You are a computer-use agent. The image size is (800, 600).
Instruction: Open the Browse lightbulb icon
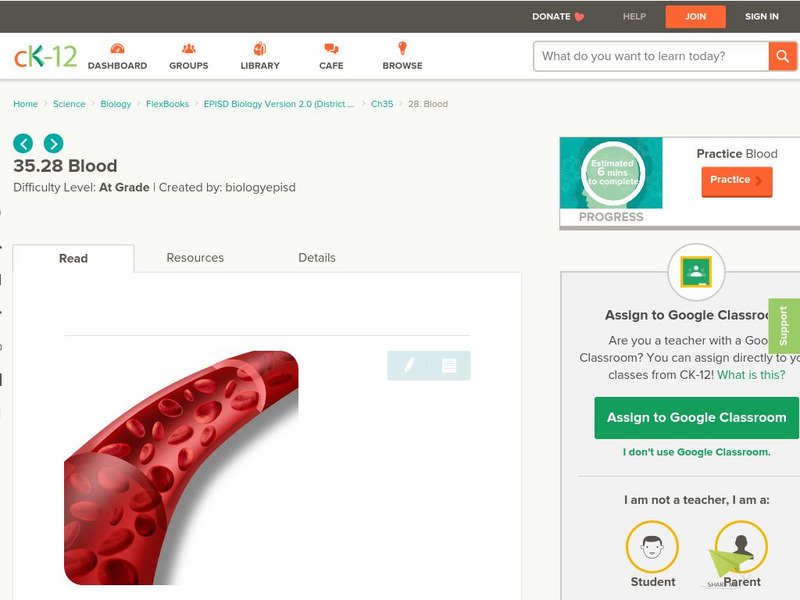[x=402, y=48]
